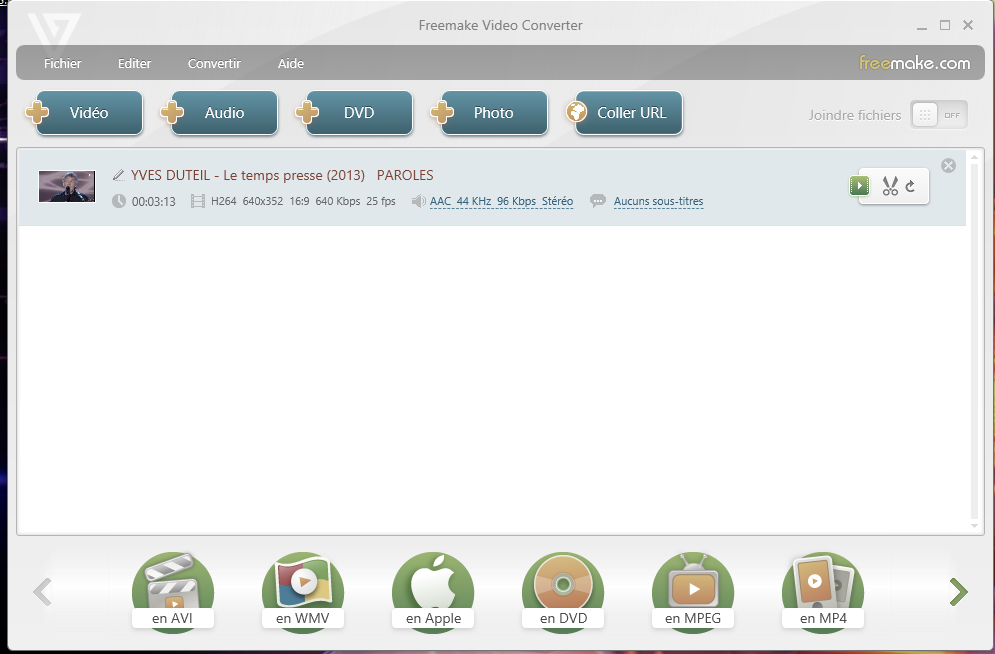Viewport: 995px width, 654px height.
Task: Click the scrollbar up arrow
Action: click(x=975, y=155)
